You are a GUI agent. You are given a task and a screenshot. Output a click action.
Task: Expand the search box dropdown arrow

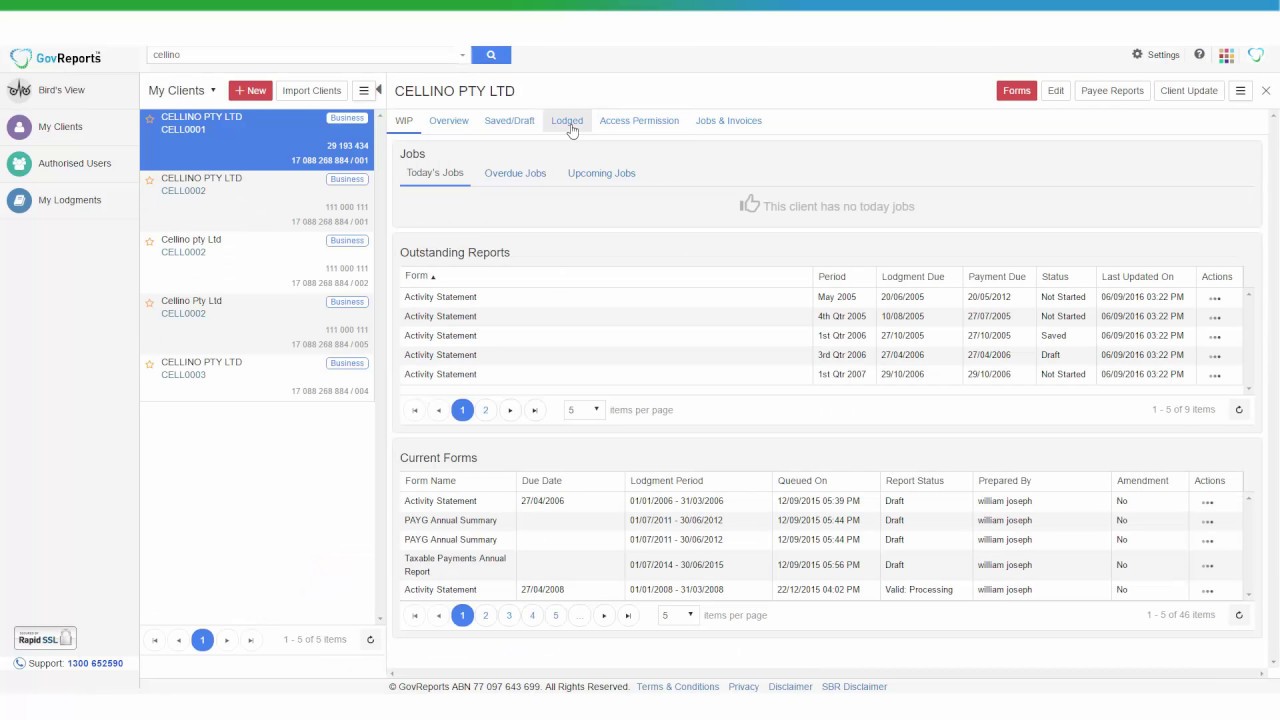pyautogui.click(x=462, y=55)
